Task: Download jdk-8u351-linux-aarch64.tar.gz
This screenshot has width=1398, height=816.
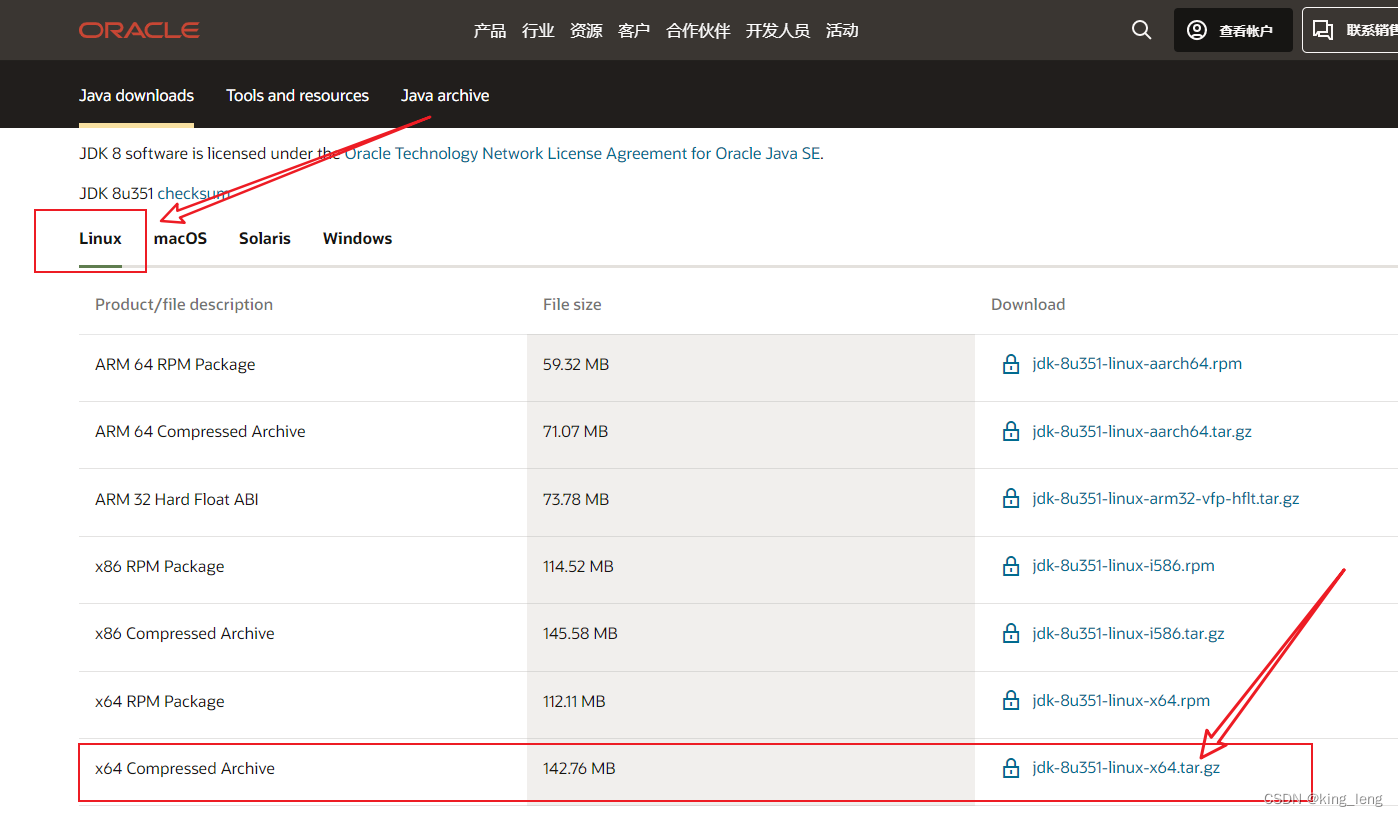Action: 1142,431
